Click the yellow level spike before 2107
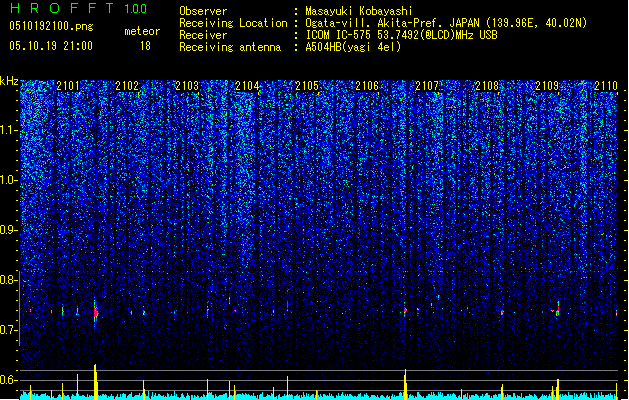Viewport: 629px width, 400px height. point(406,384)
